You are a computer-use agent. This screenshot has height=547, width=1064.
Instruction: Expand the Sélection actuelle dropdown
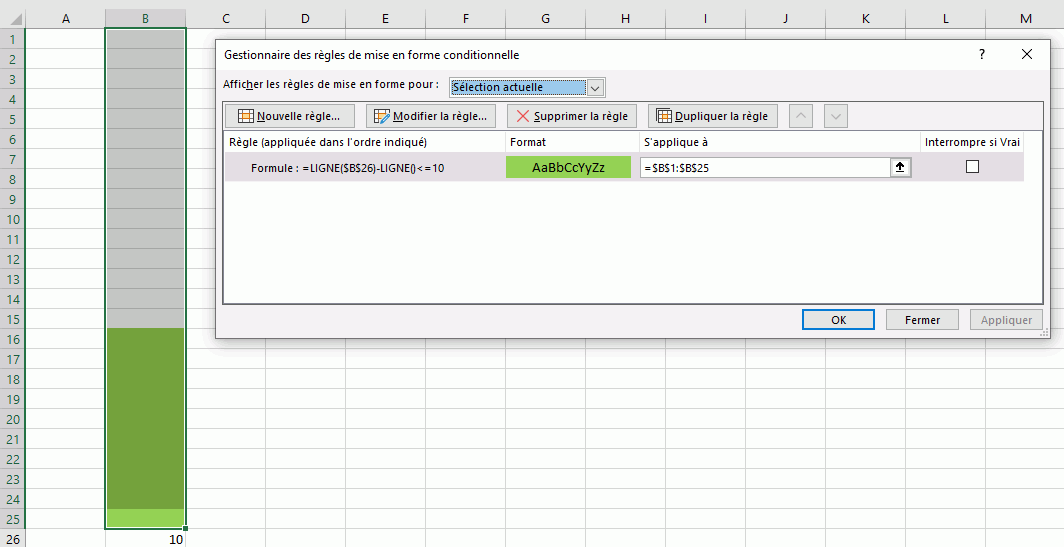pos(596,87)
